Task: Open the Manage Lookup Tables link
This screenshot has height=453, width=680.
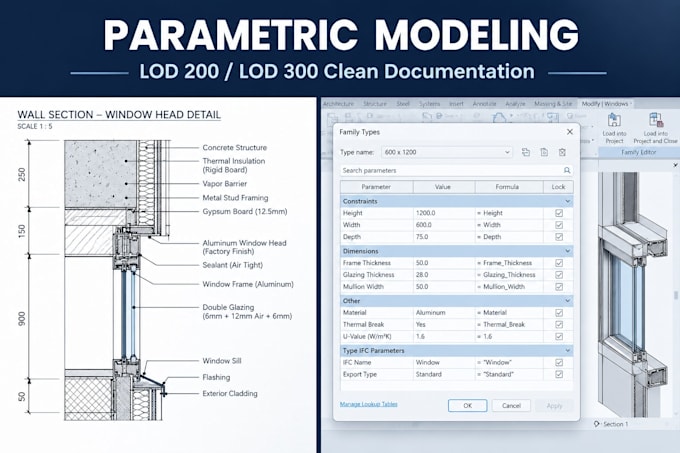Action: 369,404
